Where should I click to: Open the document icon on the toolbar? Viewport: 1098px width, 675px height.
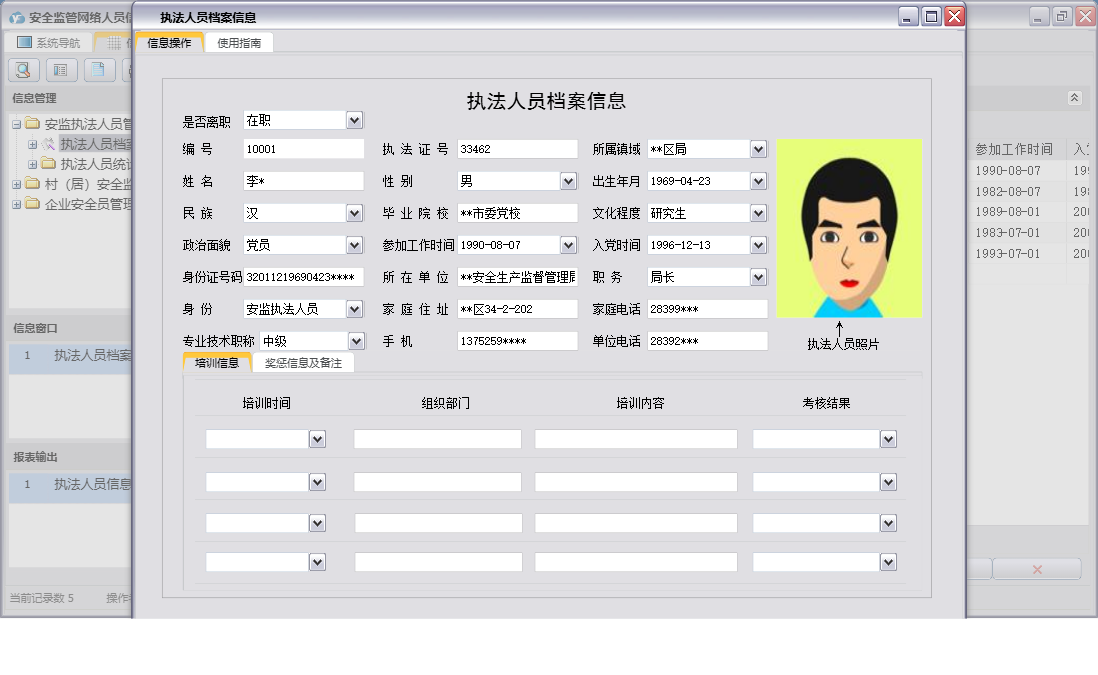[x=97, y=70]
